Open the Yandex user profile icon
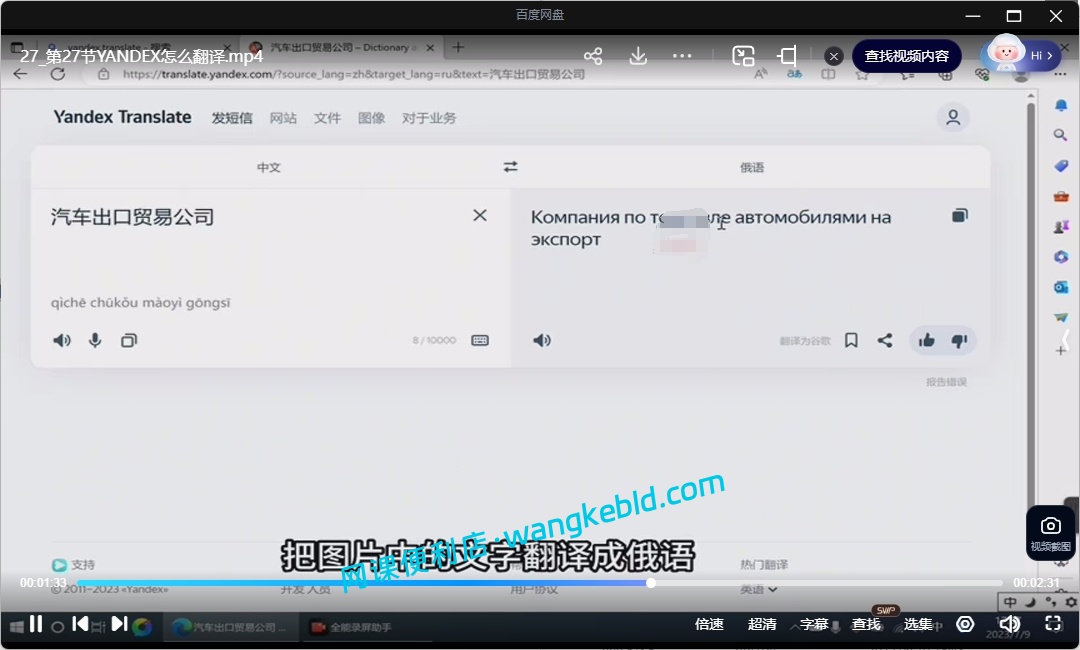1080x650 pixels. pos(953,117)
